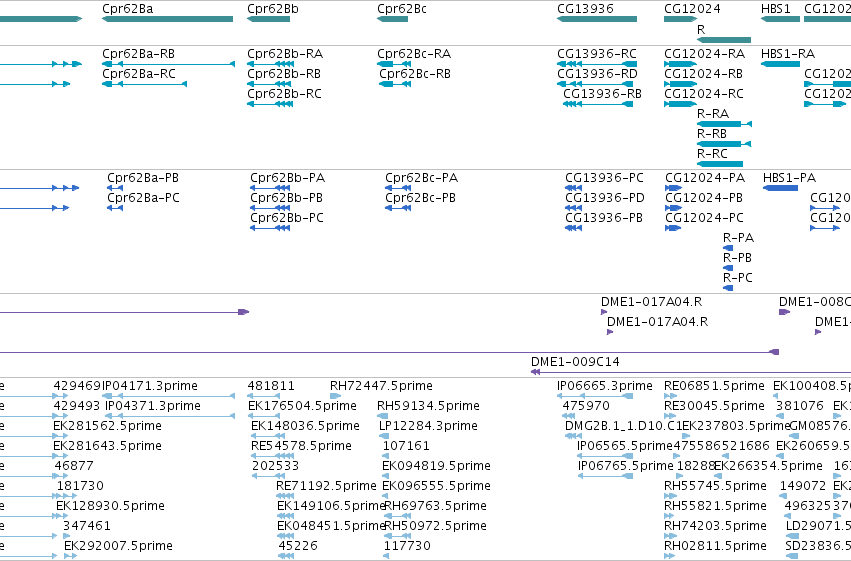
Task: Select transcript CG13936-RC label
Action: coord(596,54)
